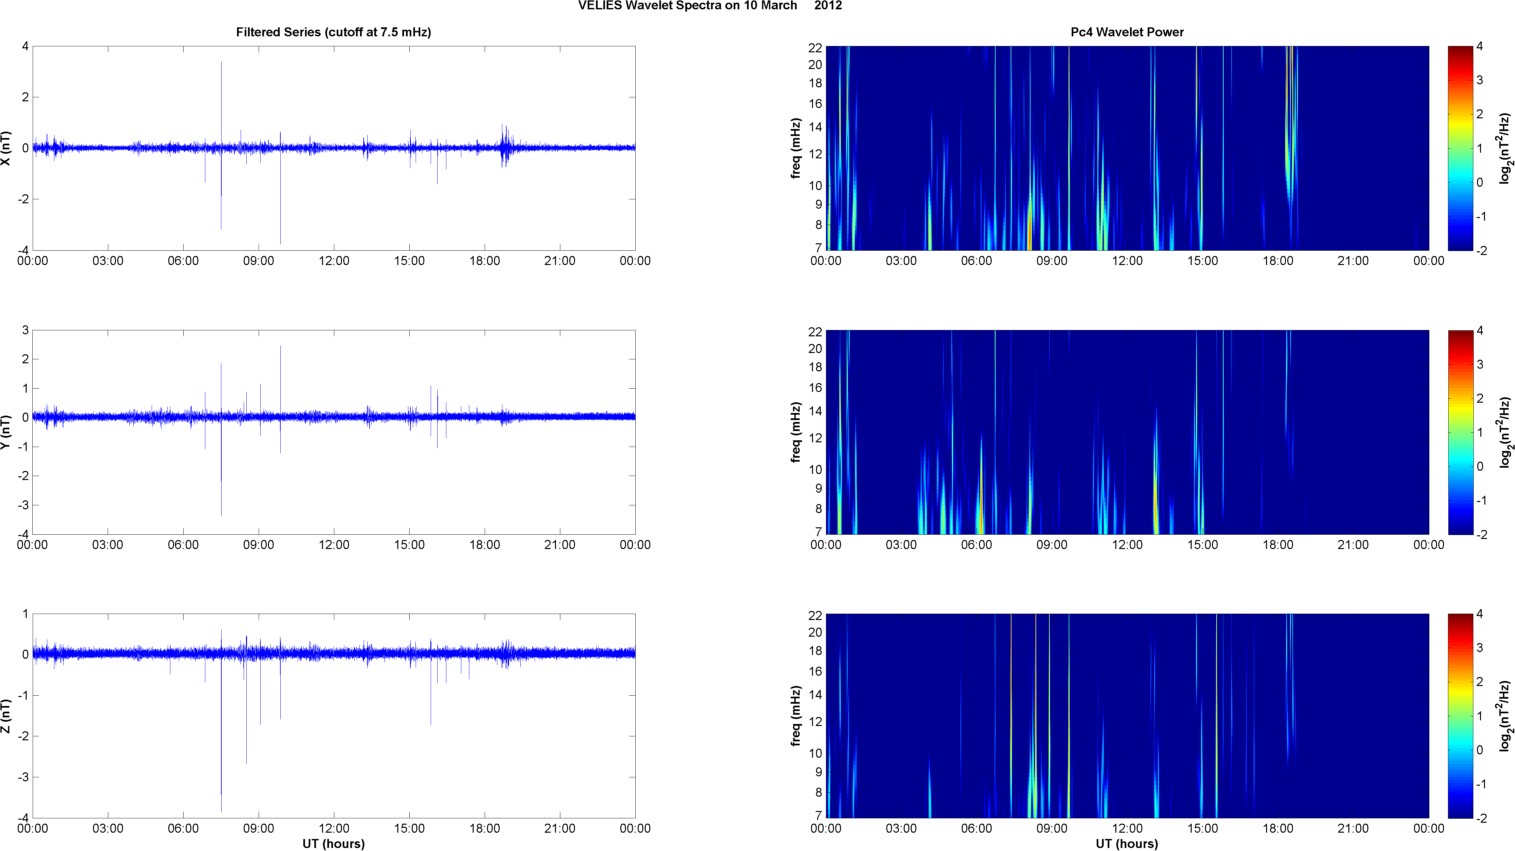Screen dimensions: 1515x851
Task: Click the 12:00 tick under the X series plot
Action: [x=334, y=261]
